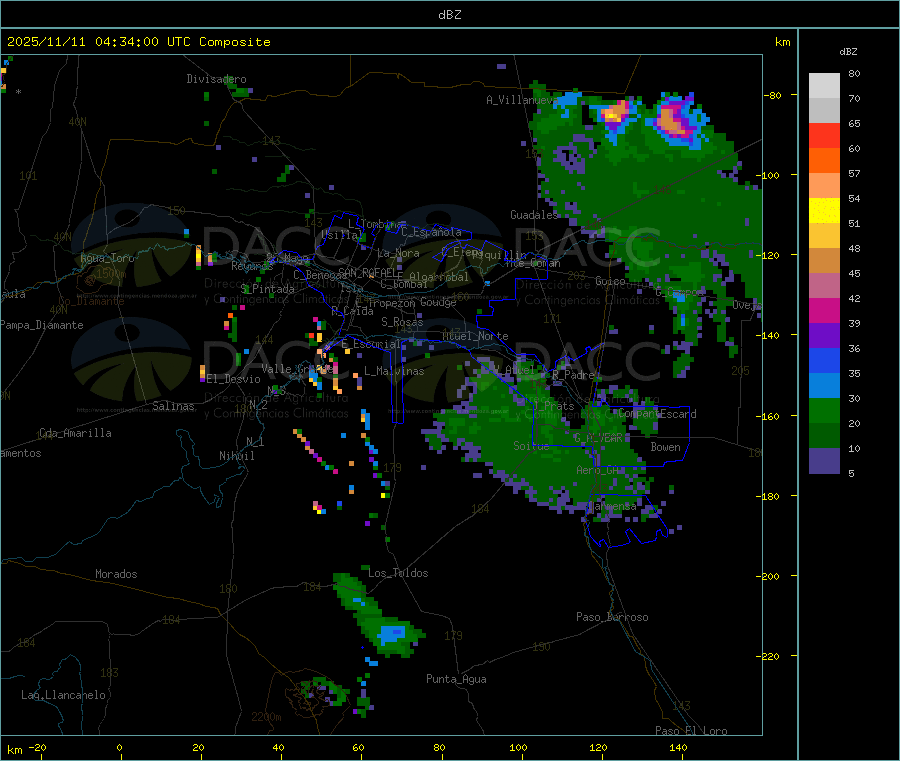This screenshot has width=900, height=761.
Task: Click the light blue 30-35 dBZ legend swatch
Action: coord(824,386)
